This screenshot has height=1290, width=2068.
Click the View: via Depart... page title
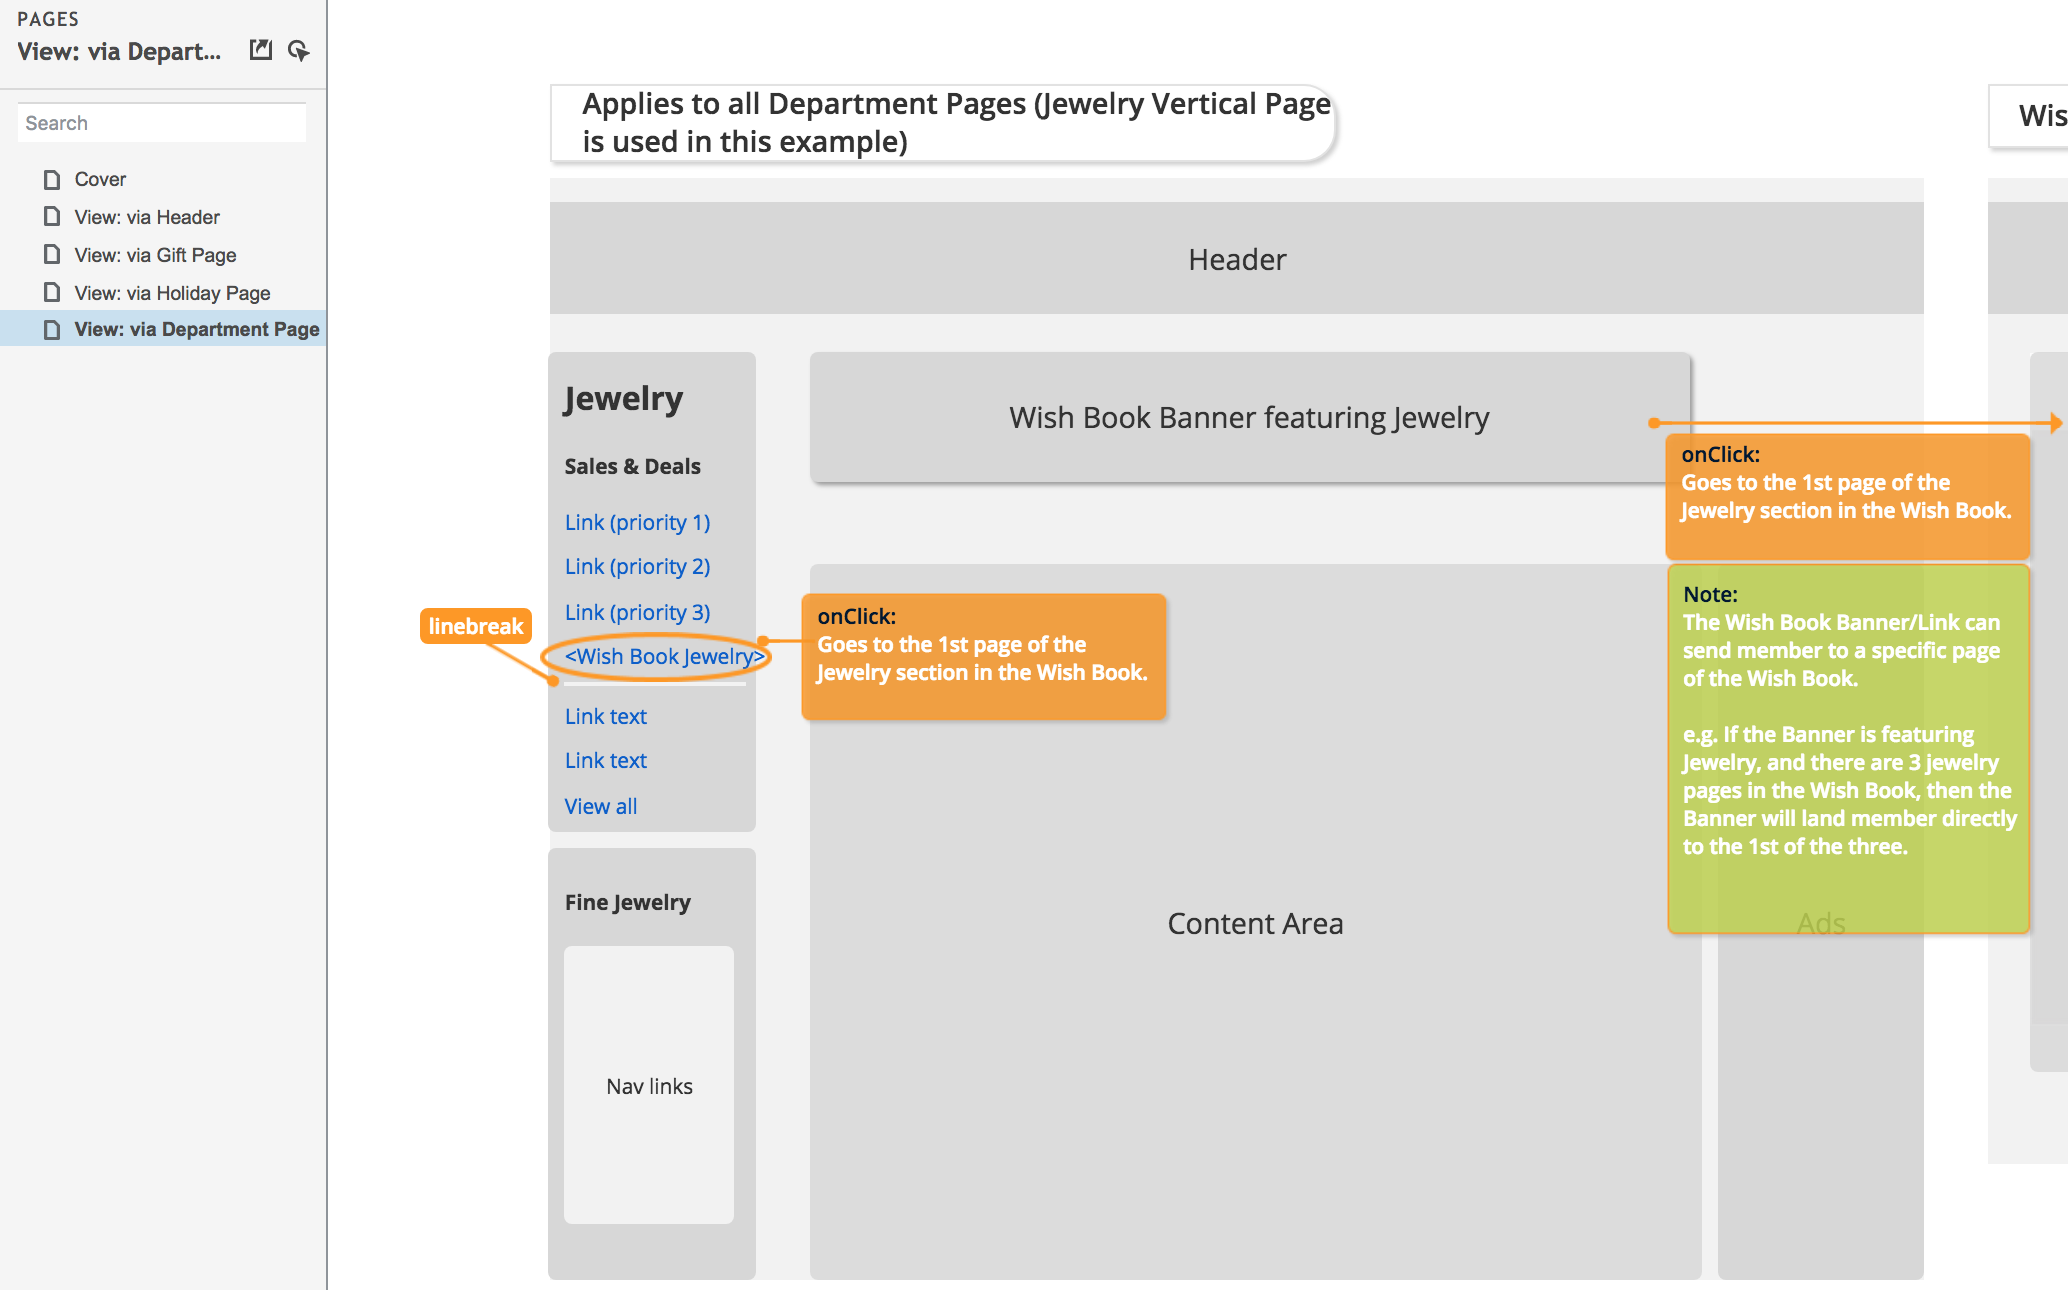pos(119,51)
